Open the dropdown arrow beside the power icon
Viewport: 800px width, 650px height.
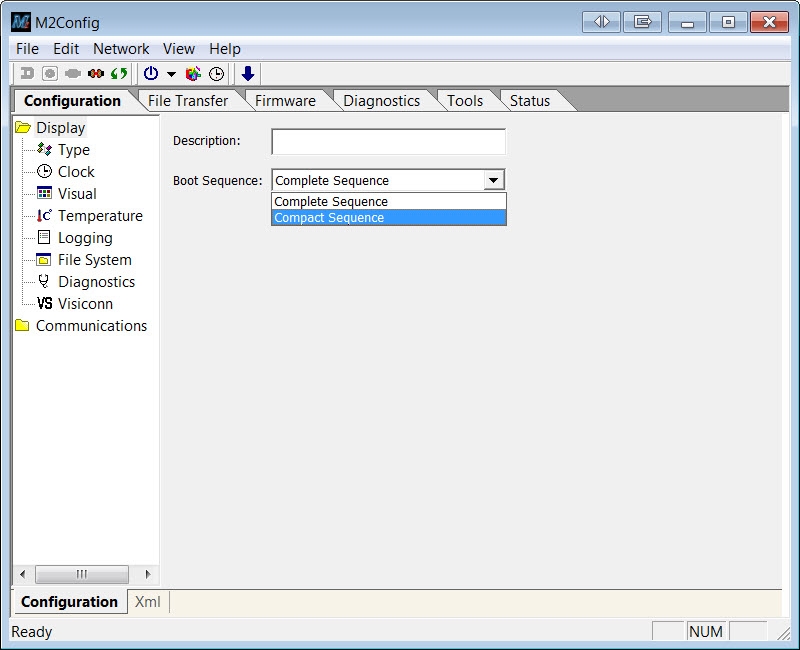point(171,75)
